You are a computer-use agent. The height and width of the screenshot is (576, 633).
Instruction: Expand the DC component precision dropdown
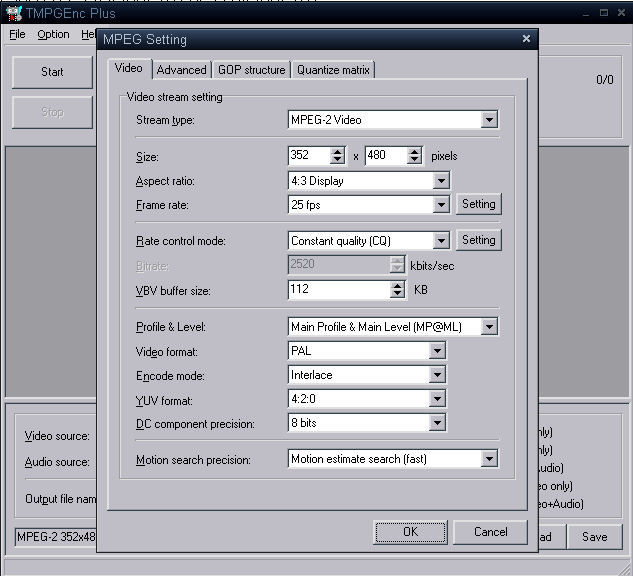(x=437, y=423)
